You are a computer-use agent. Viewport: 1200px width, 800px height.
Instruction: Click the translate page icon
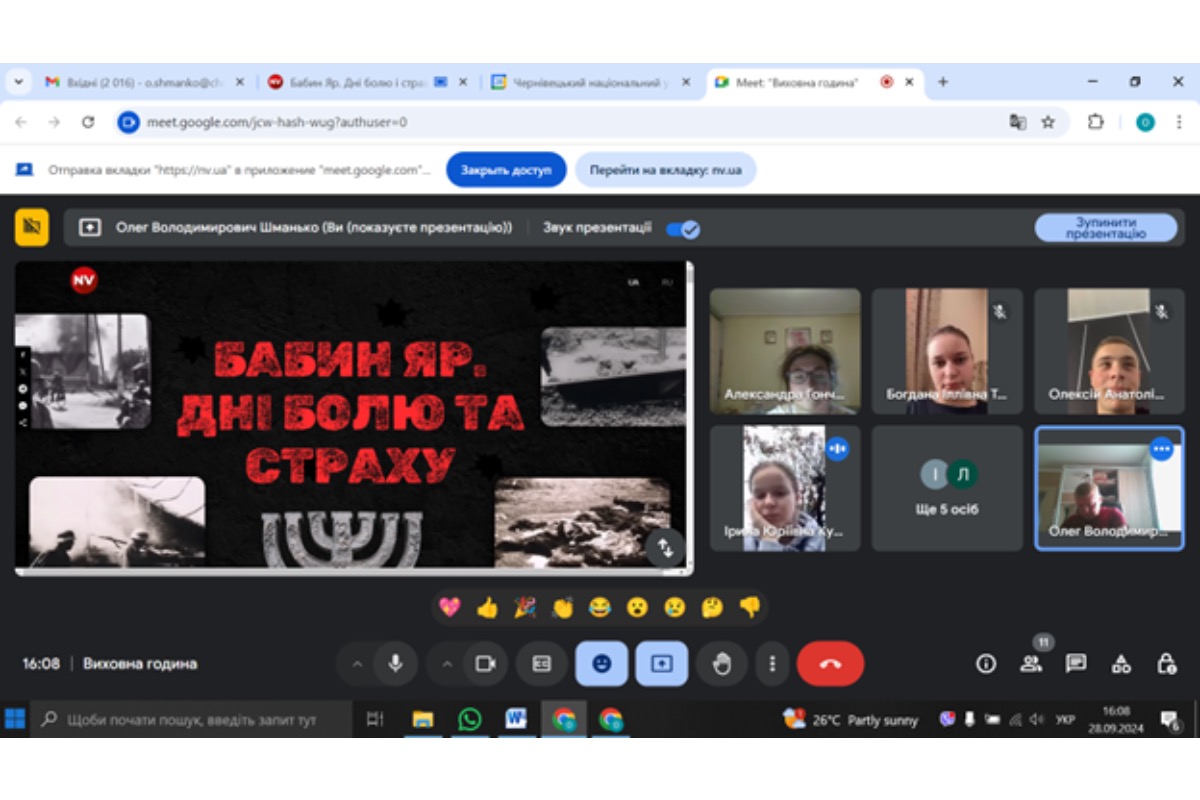1018,122
